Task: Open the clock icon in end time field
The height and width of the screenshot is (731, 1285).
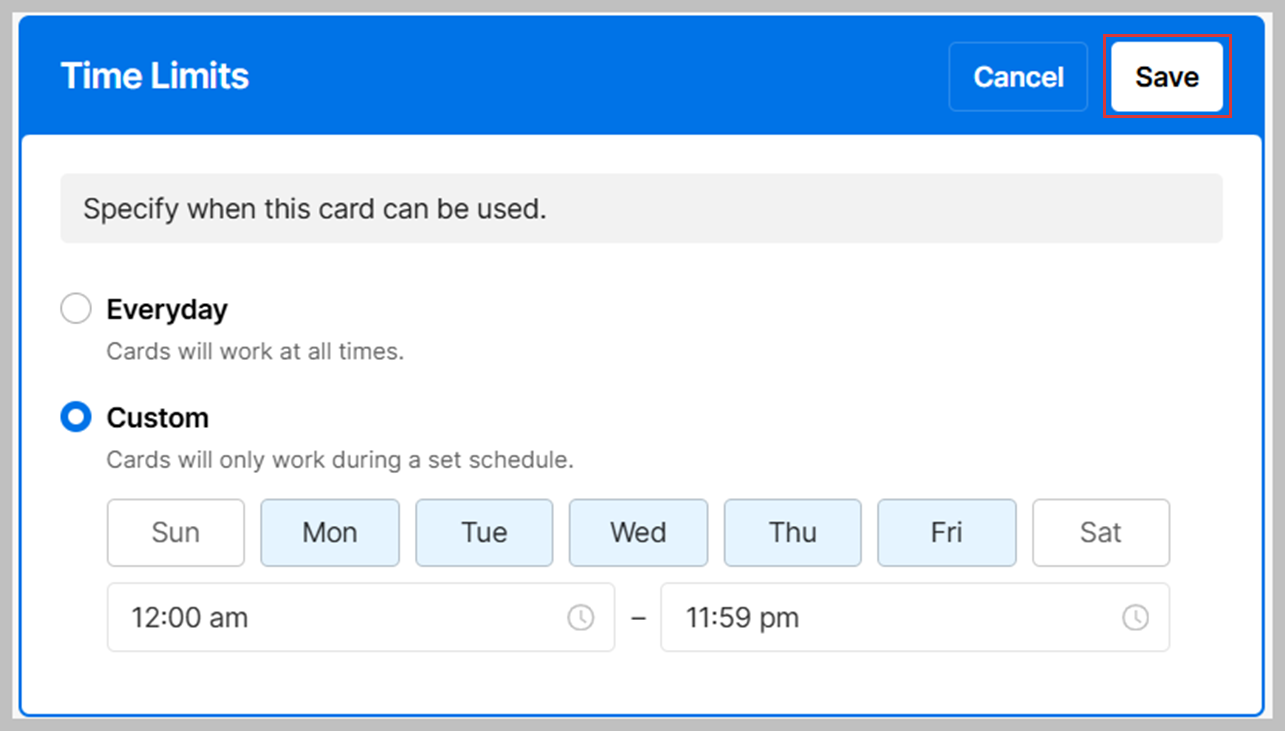Action: coord(1134,618)
